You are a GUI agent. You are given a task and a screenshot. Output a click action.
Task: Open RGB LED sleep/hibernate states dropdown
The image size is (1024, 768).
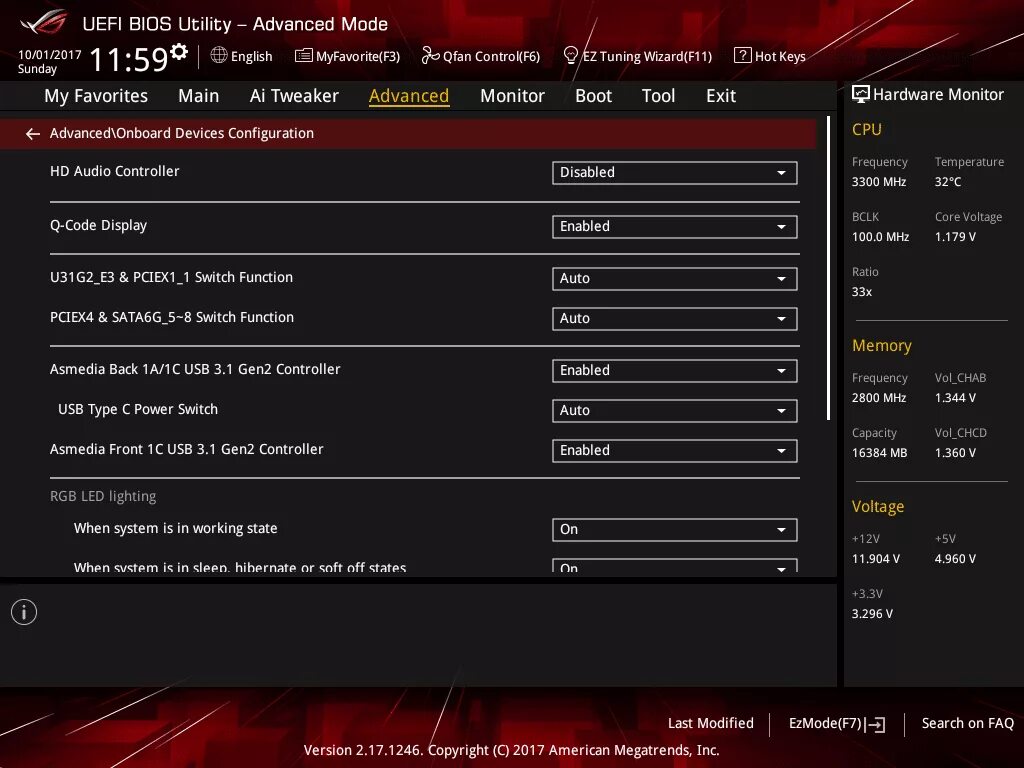coord(675,566)
